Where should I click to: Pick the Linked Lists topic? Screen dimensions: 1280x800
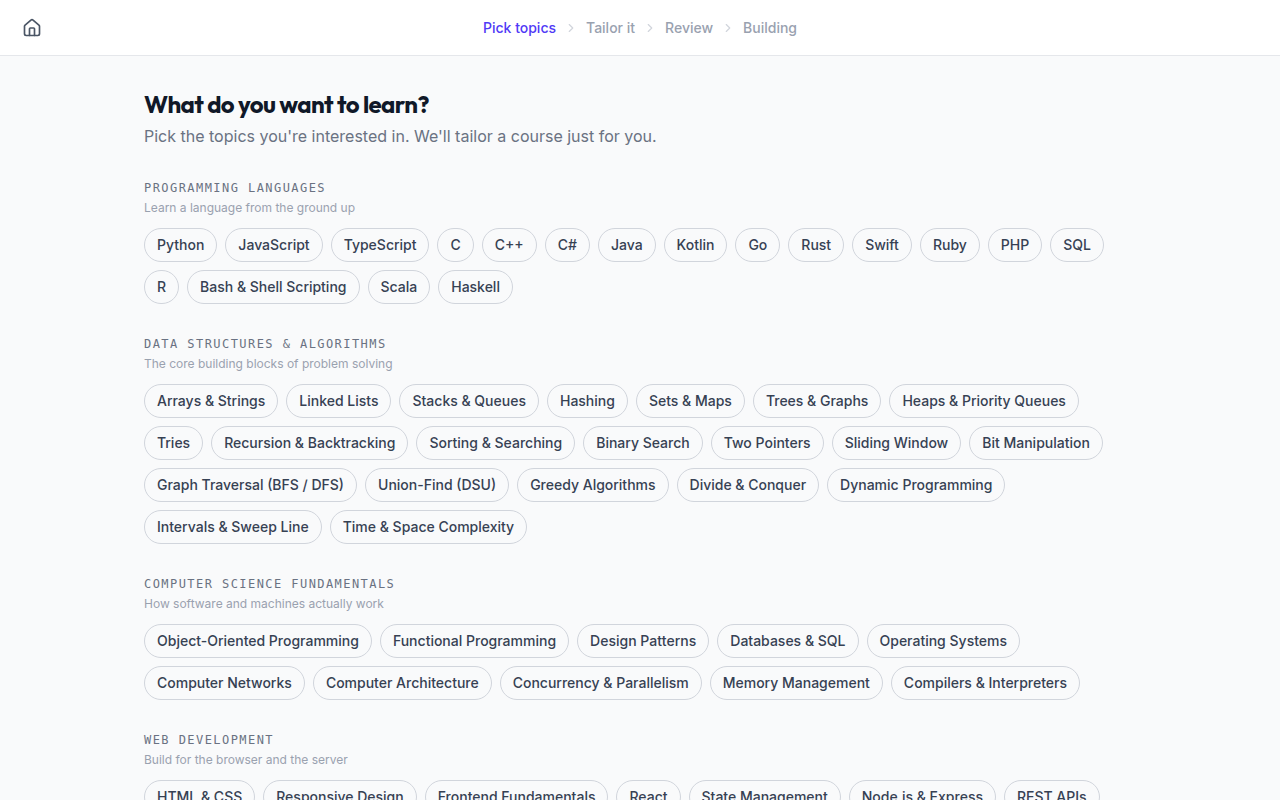point(339,401)
